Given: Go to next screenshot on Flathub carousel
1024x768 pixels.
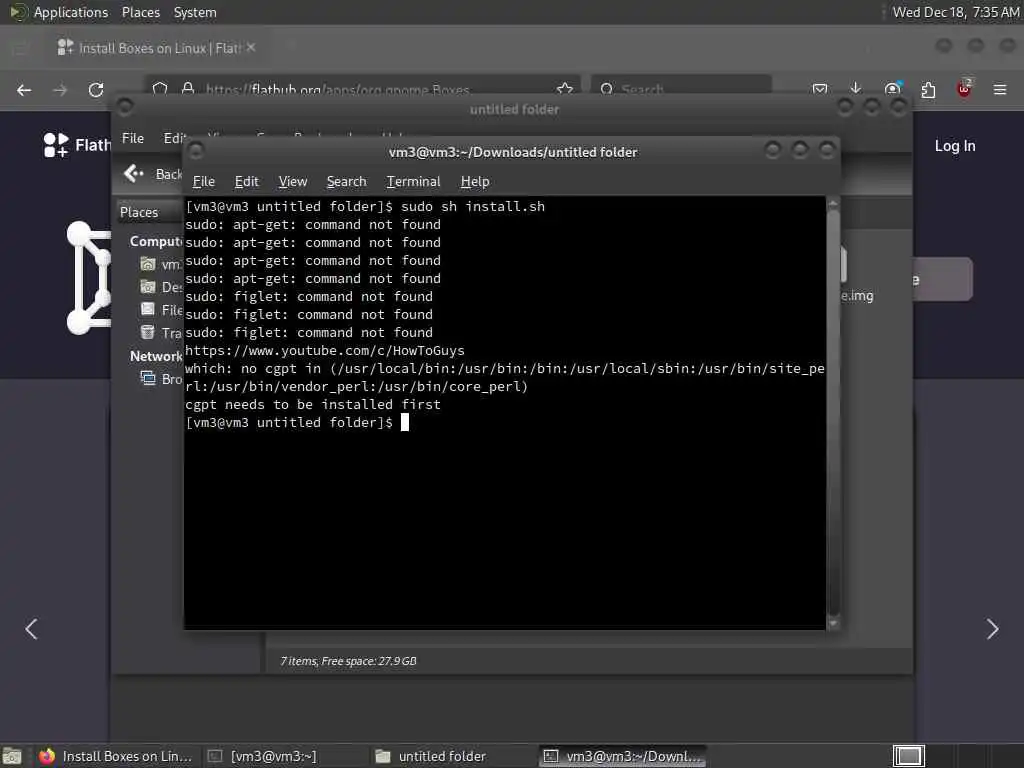Looking at the screenshot, I should click(993, 629).
